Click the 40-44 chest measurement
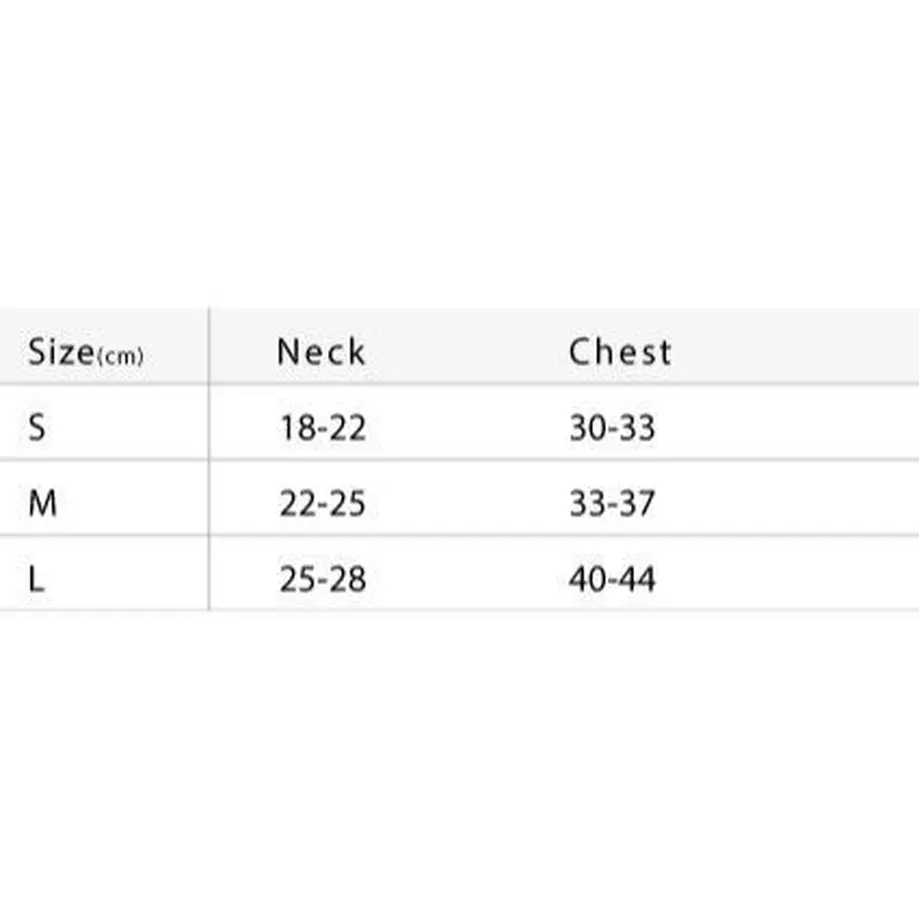The width and height of the screenshot is (919, 919). (x=612, y=579)
